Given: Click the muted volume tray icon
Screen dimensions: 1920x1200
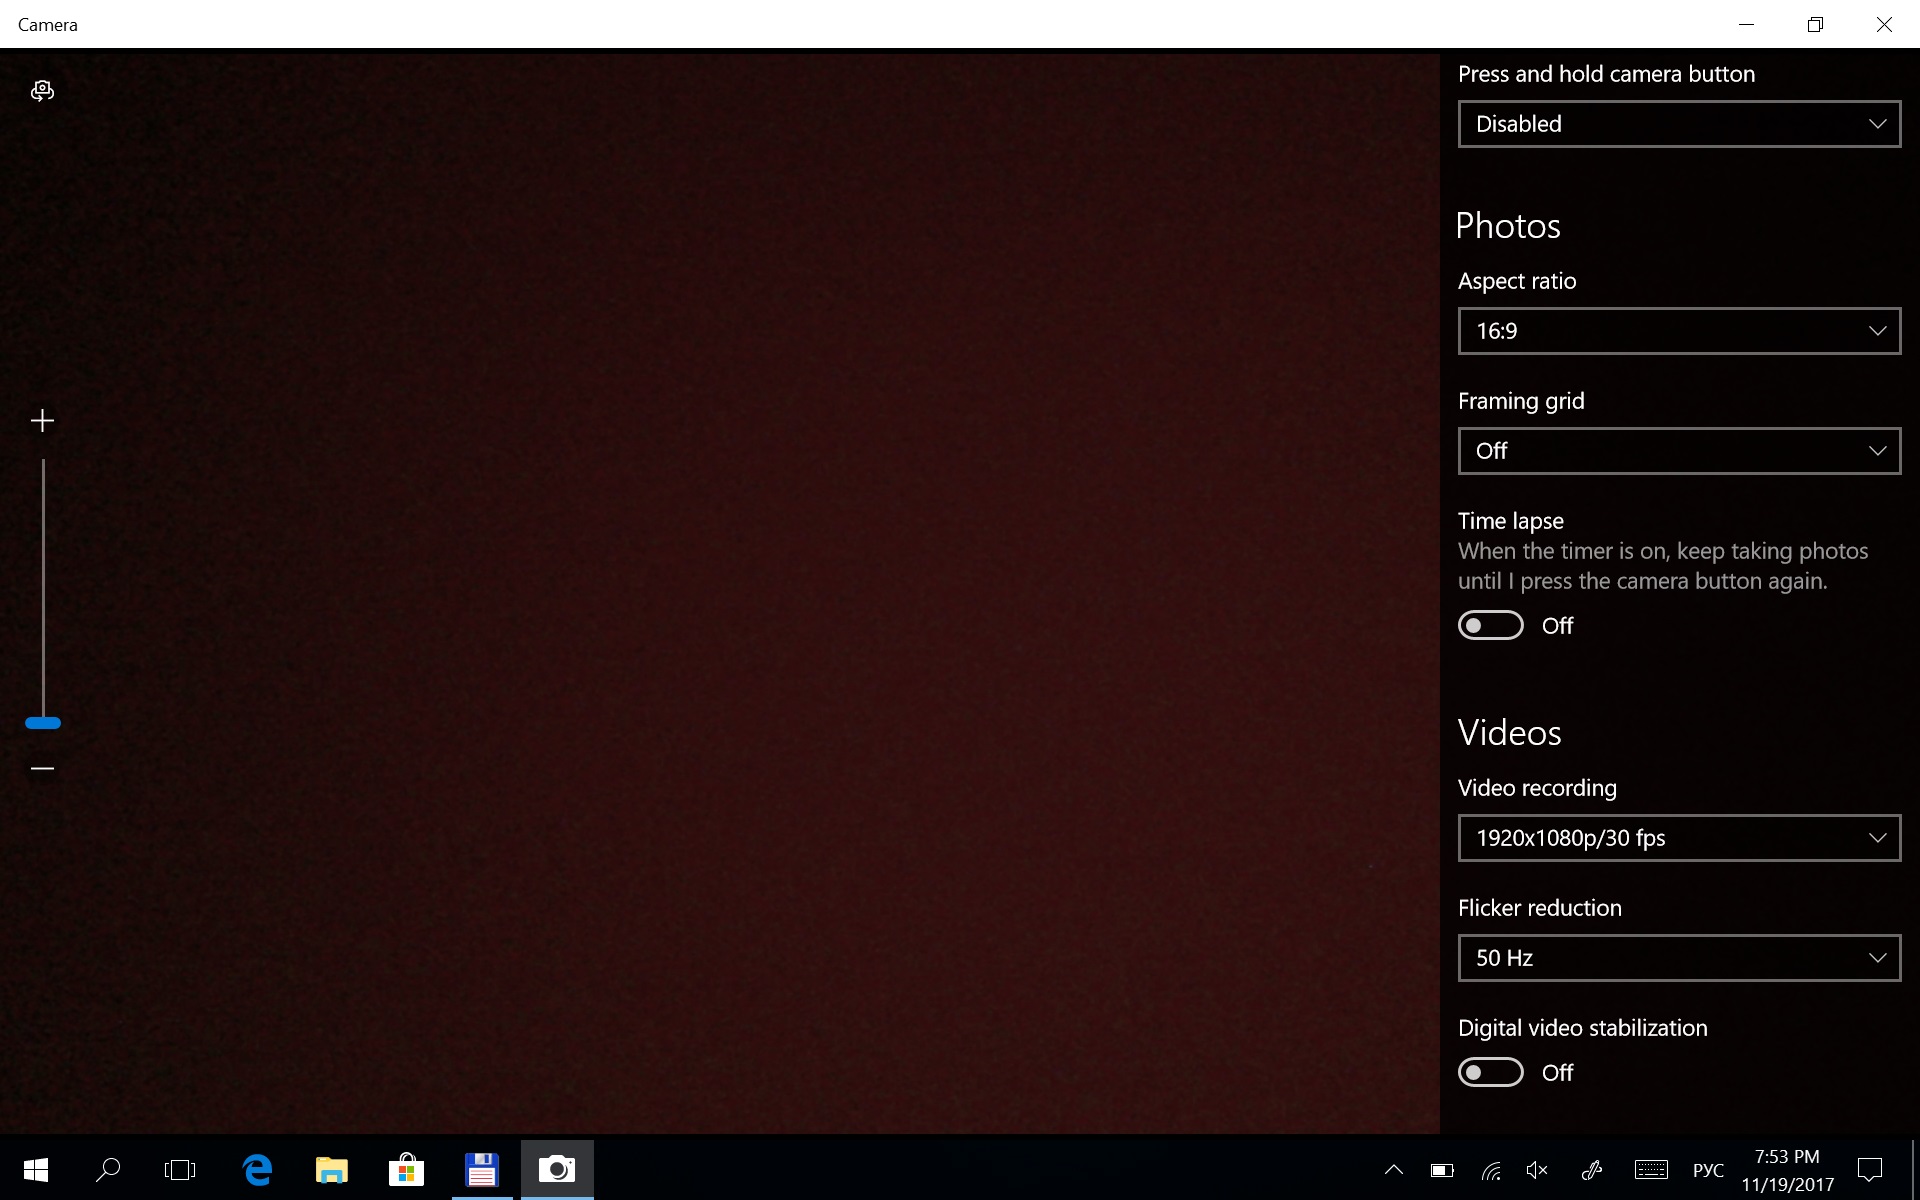Looking at the screenshot, I should pyautogui.click(x=1538, y=1170).
